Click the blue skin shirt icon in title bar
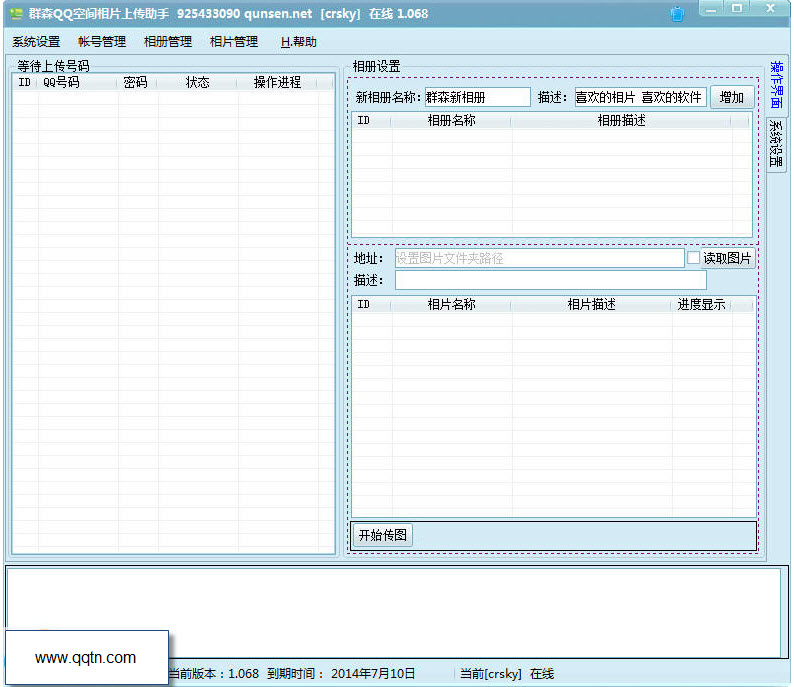The width and height of the screenshot is (794, 687). [x=677, y=14]
